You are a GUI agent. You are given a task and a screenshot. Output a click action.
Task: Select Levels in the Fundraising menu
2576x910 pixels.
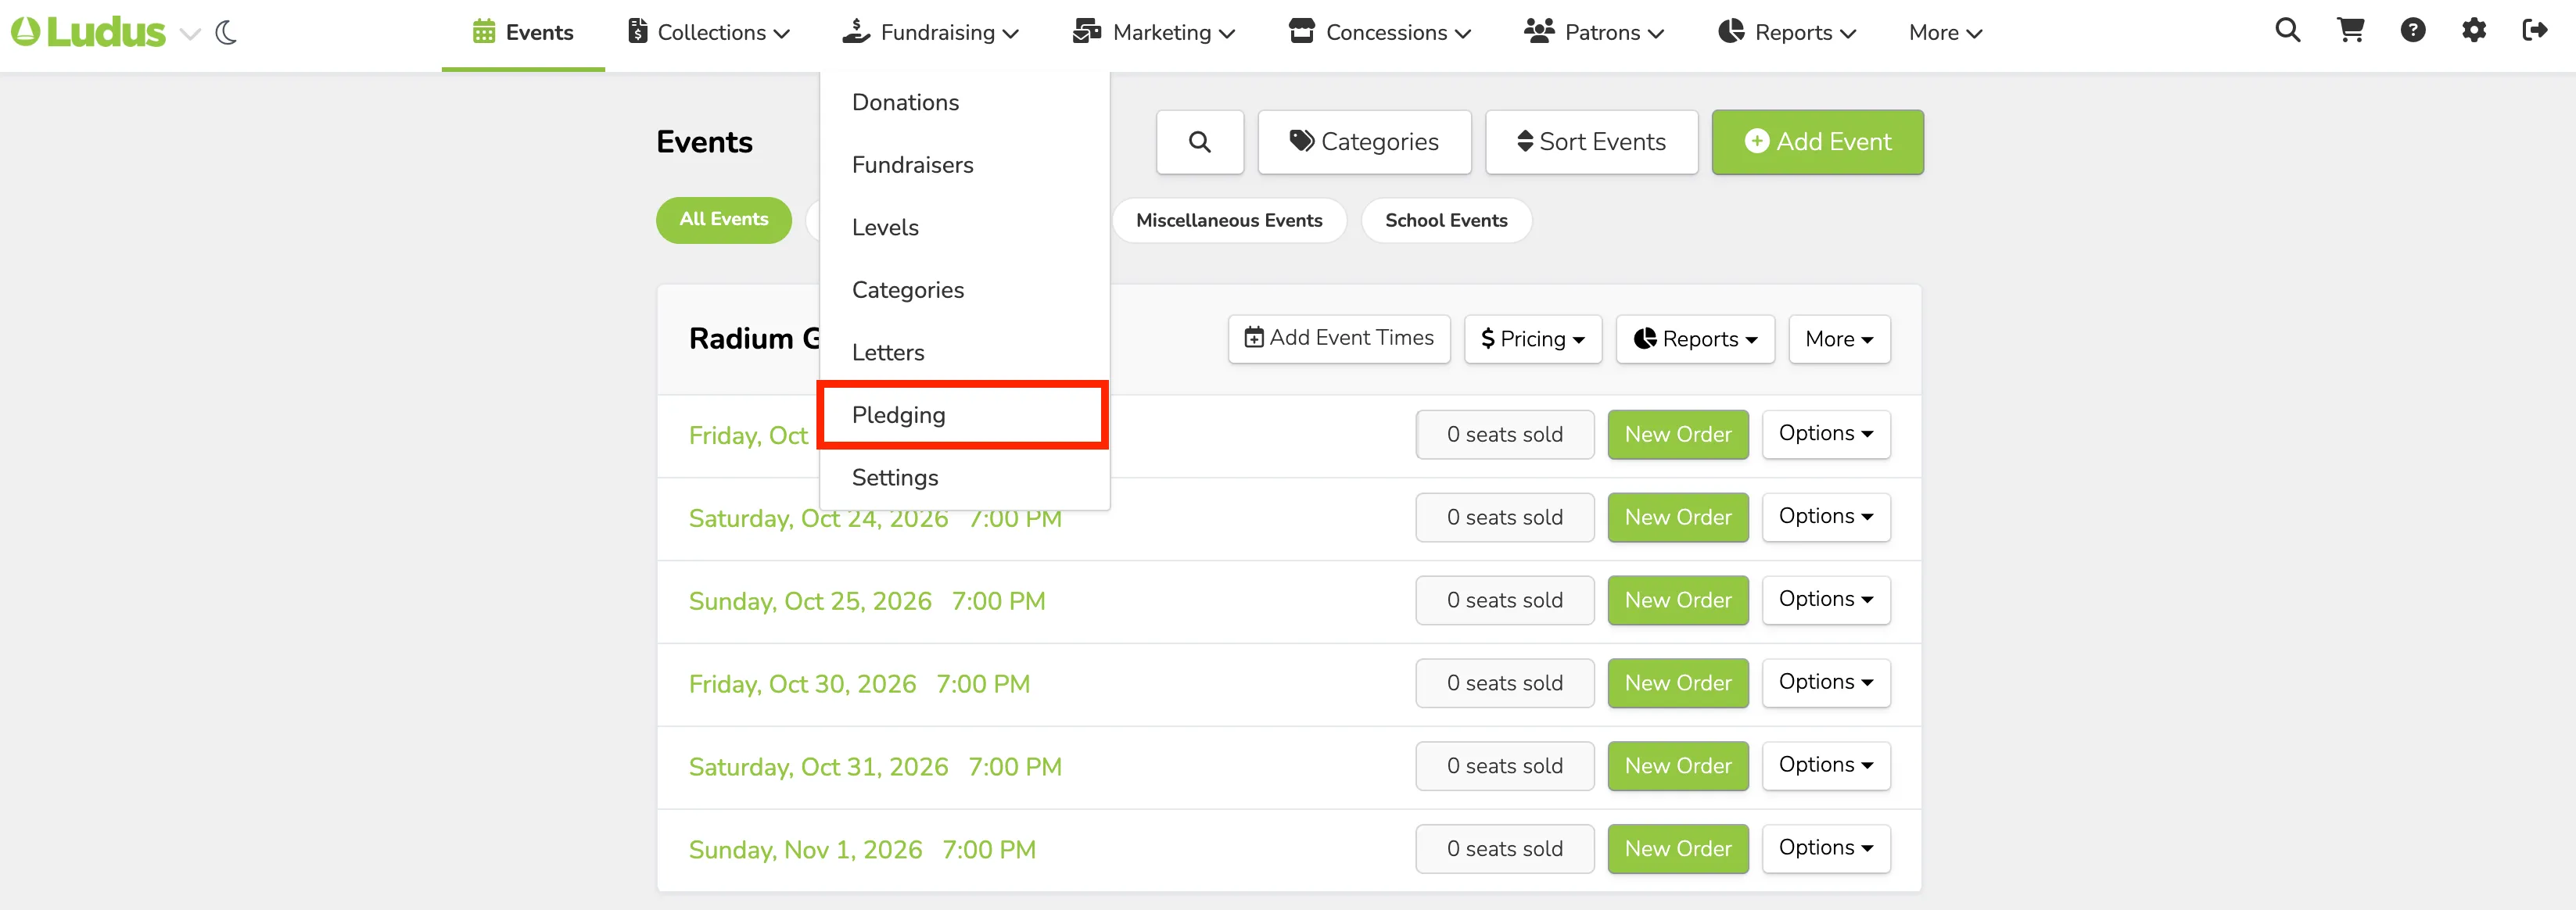click(964, 227)
